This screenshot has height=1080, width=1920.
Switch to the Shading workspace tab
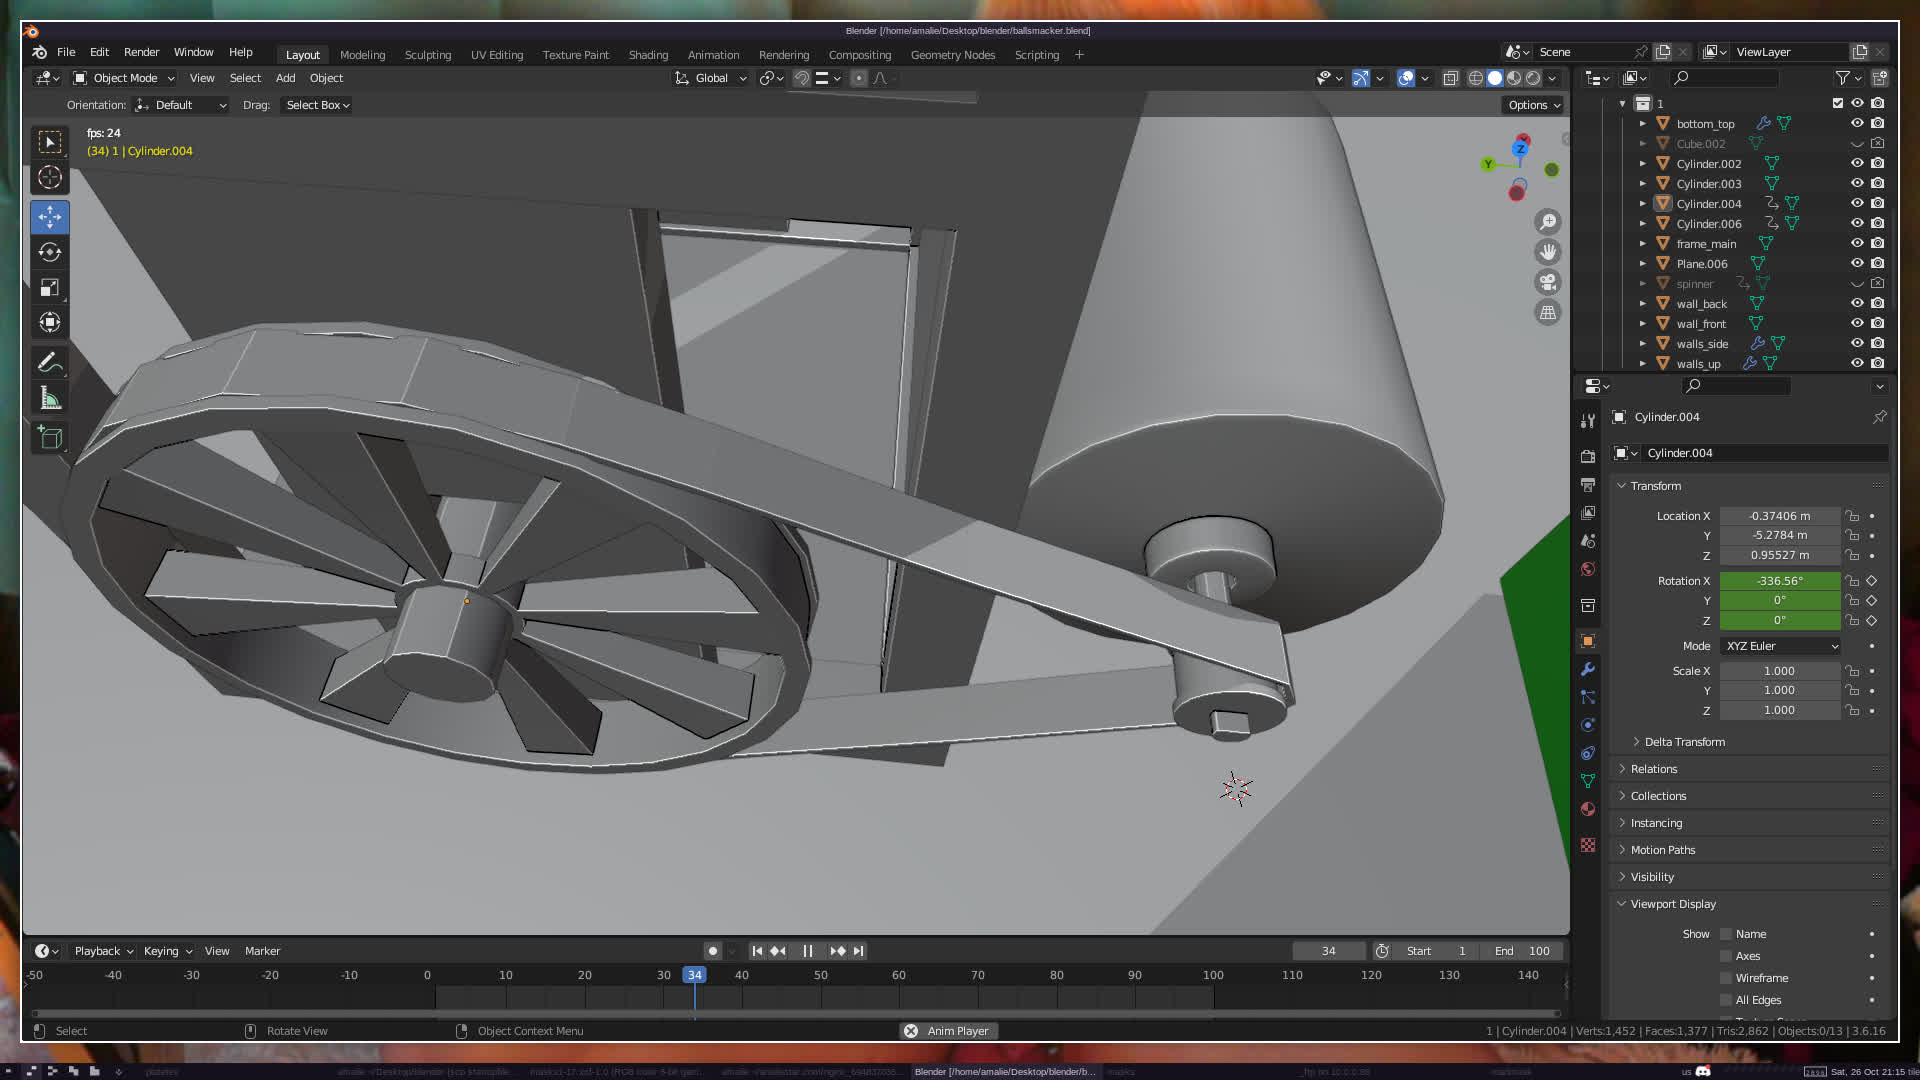[648, 55]
